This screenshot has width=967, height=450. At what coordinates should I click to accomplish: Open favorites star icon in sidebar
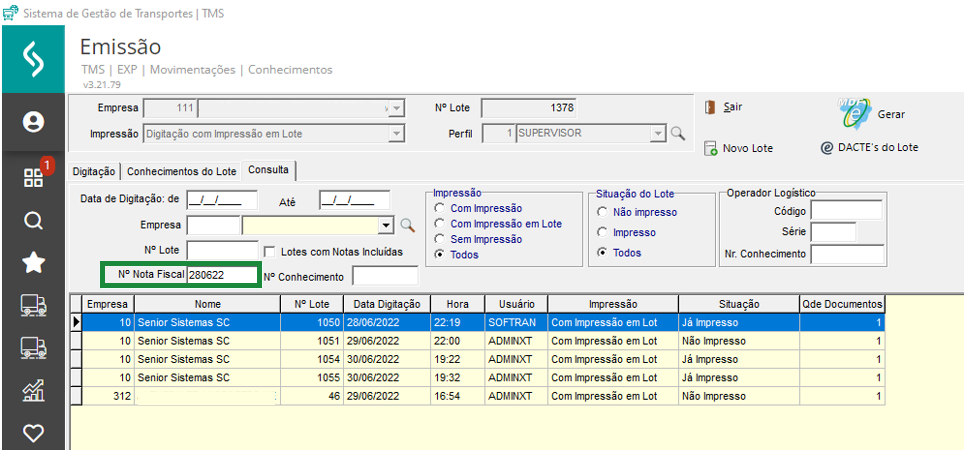point(33,263)
